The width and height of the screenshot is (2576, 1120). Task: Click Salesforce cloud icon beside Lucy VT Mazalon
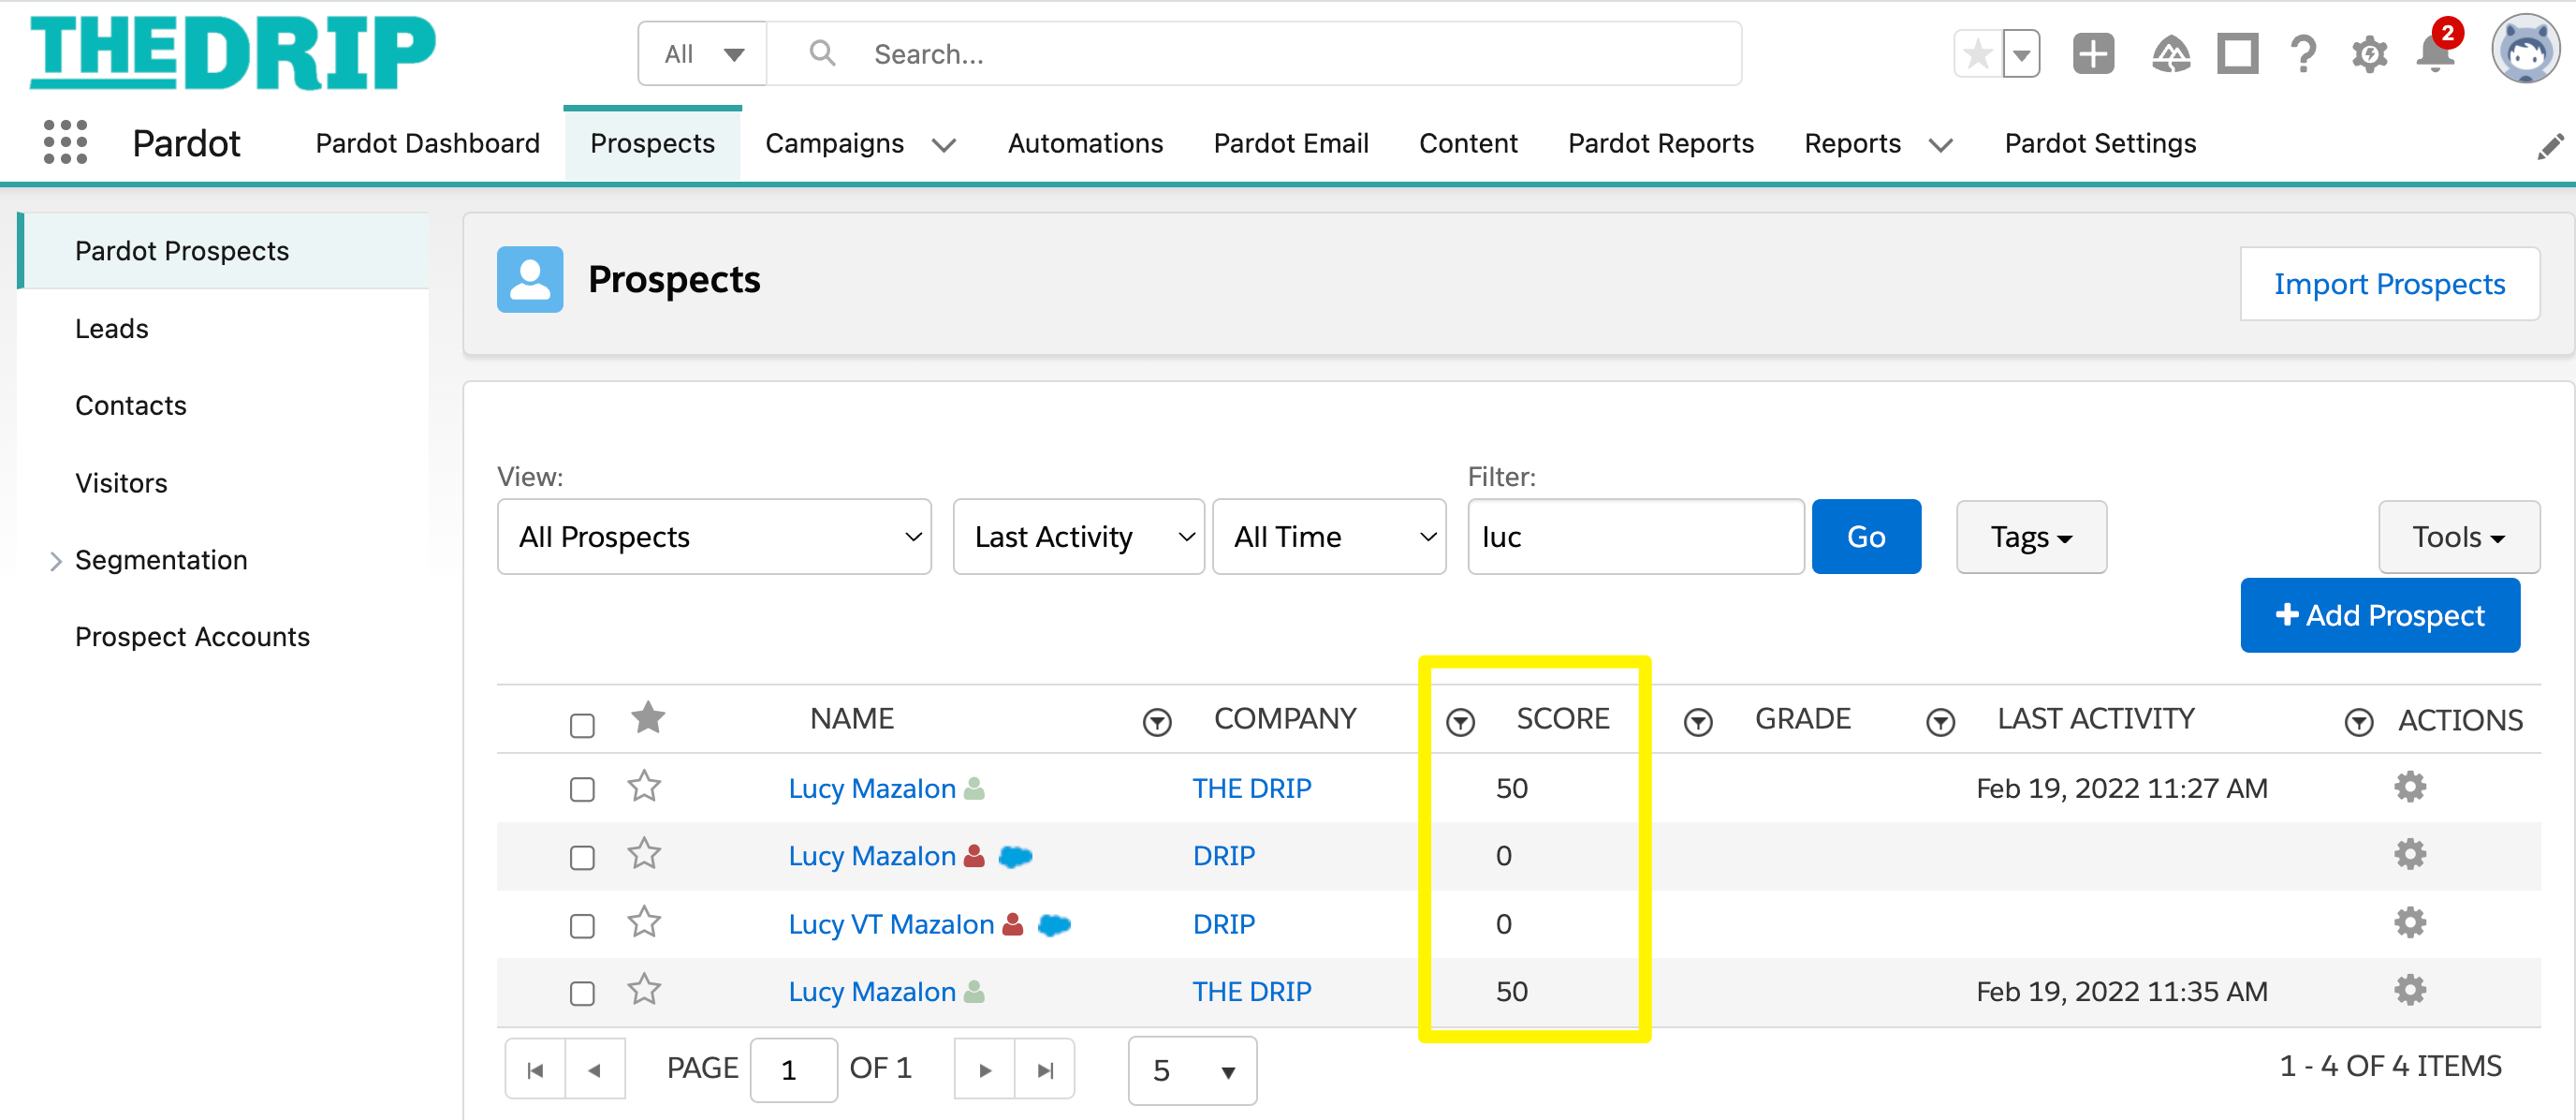pos(1054,925)
